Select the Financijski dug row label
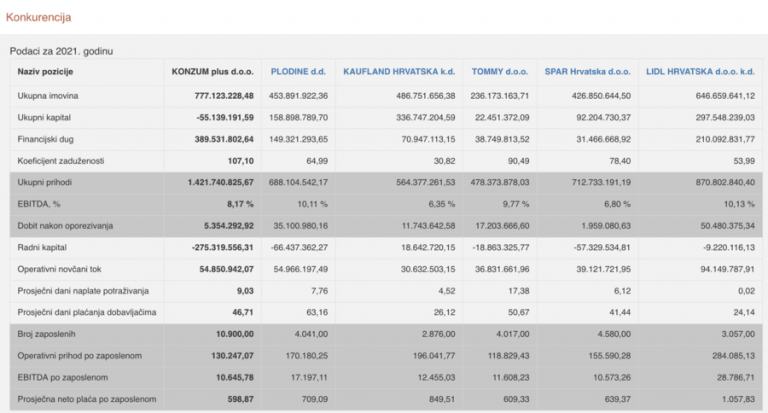The image size is (768, 413). coord(47,139)
